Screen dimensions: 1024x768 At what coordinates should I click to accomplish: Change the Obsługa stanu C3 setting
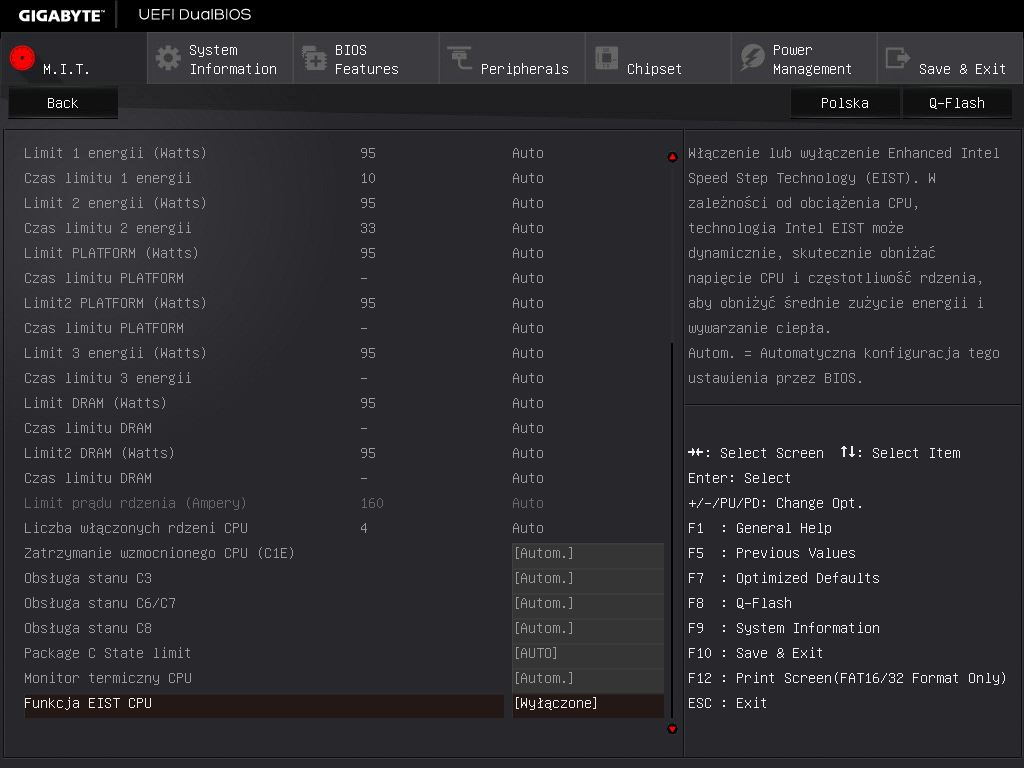pyautogui.click(x=587, y=579)
